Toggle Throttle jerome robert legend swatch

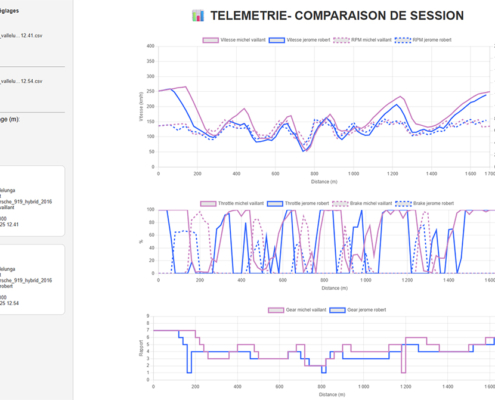click(275, 203)
